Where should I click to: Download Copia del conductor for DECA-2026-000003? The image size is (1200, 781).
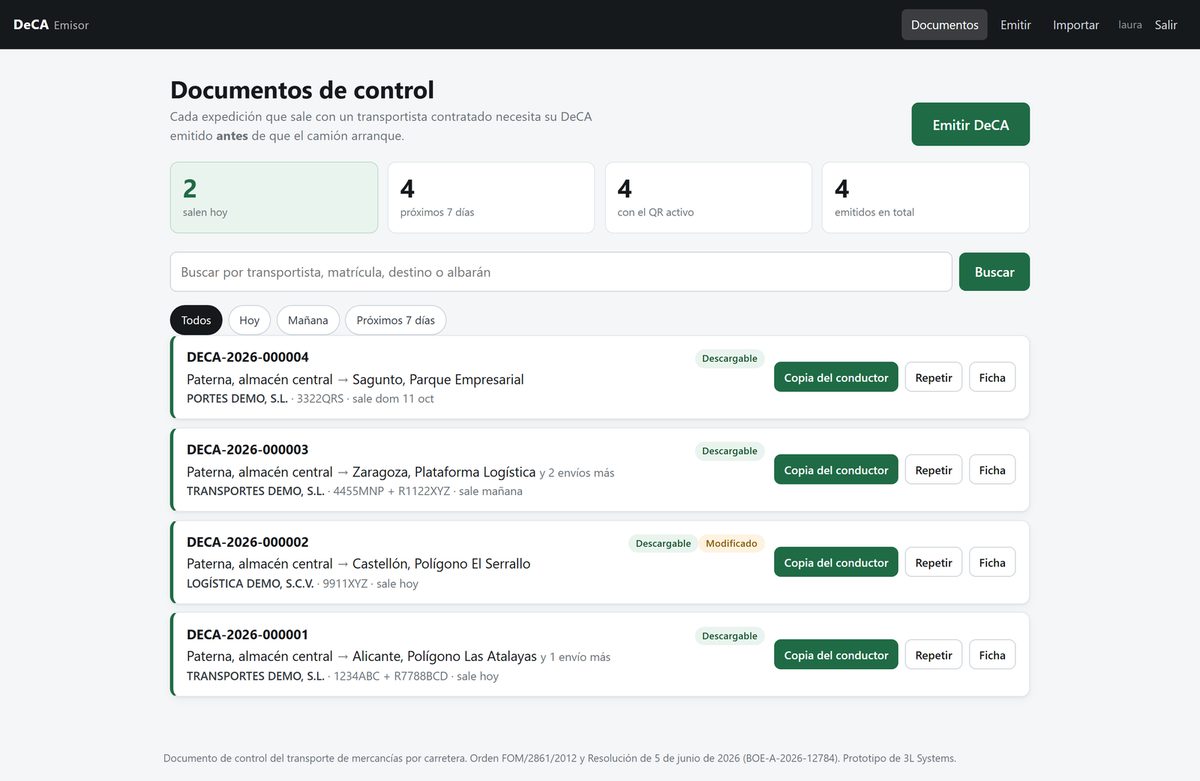pos(836,470)
